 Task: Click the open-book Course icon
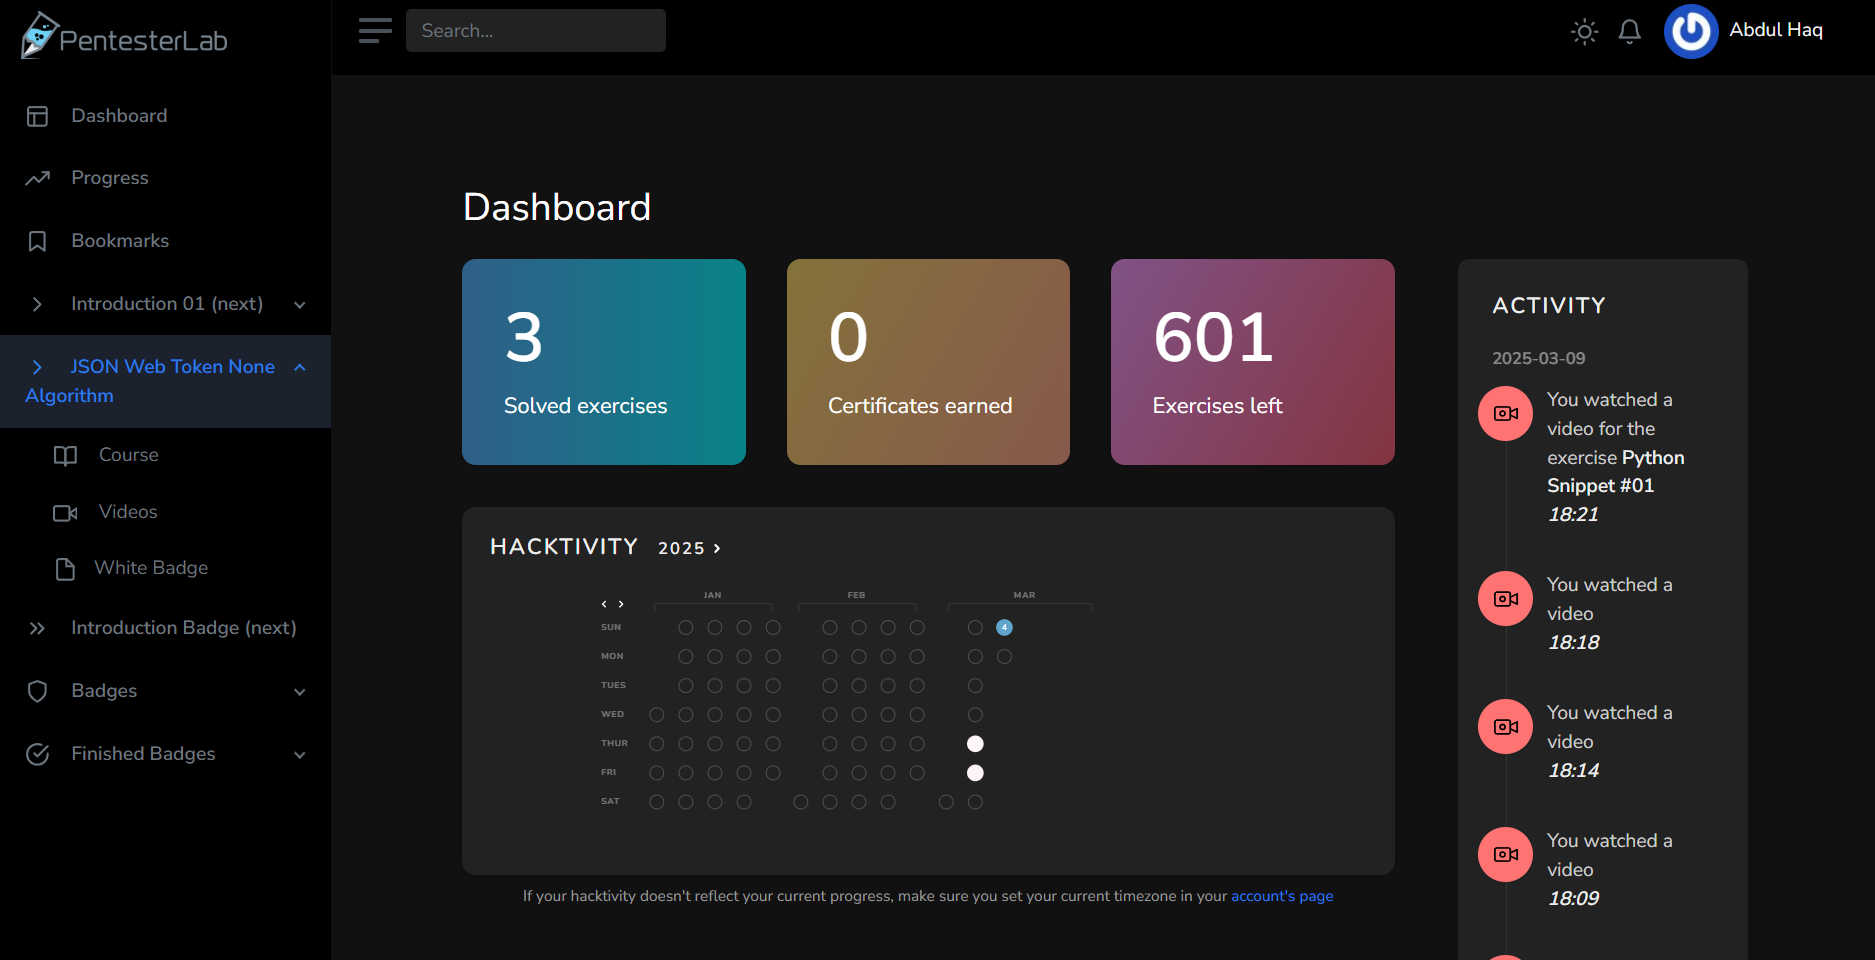[x=65, y=456]
